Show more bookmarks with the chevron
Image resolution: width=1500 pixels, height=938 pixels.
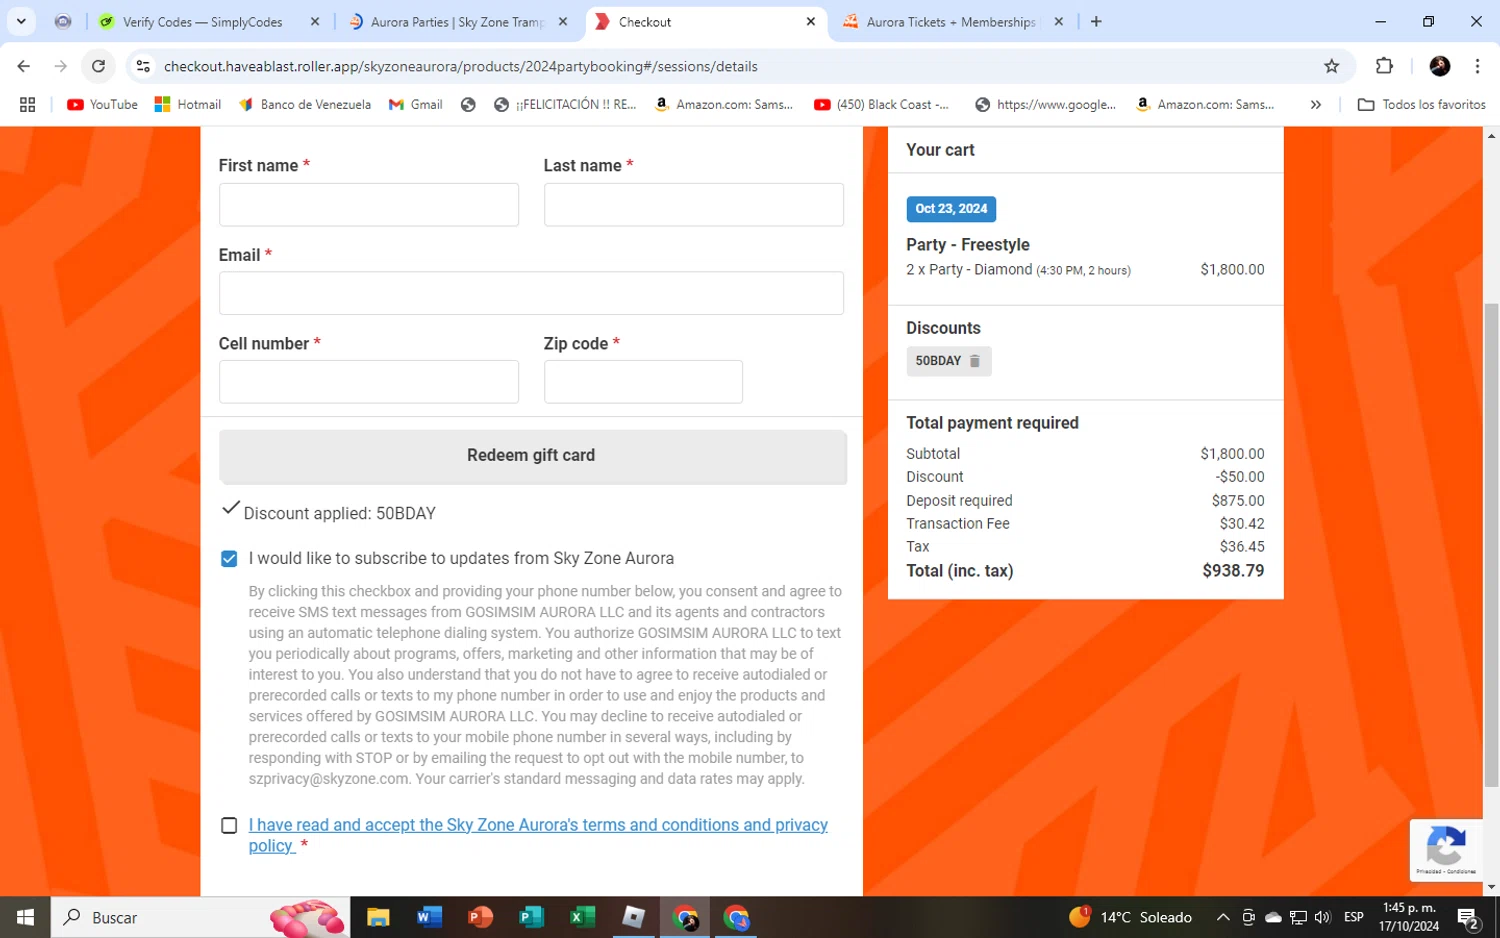pos(1315,104)
